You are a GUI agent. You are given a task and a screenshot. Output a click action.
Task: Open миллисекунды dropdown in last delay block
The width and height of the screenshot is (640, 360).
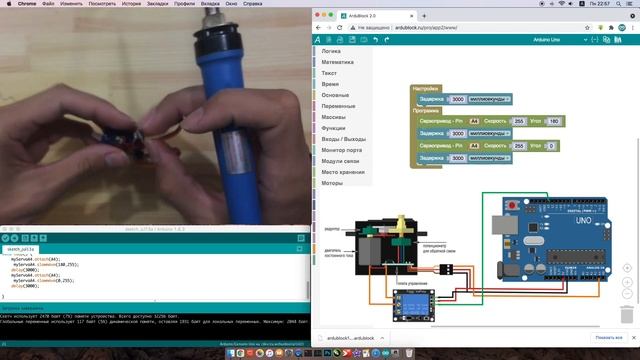click(489, 158)
